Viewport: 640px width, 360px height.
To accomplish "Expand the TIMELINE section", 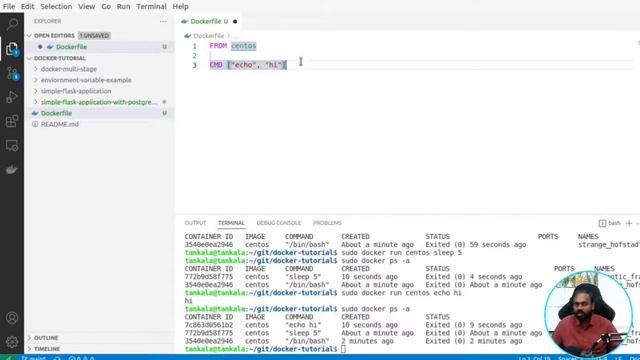I will pyautogui.click(x=47, y=349).
